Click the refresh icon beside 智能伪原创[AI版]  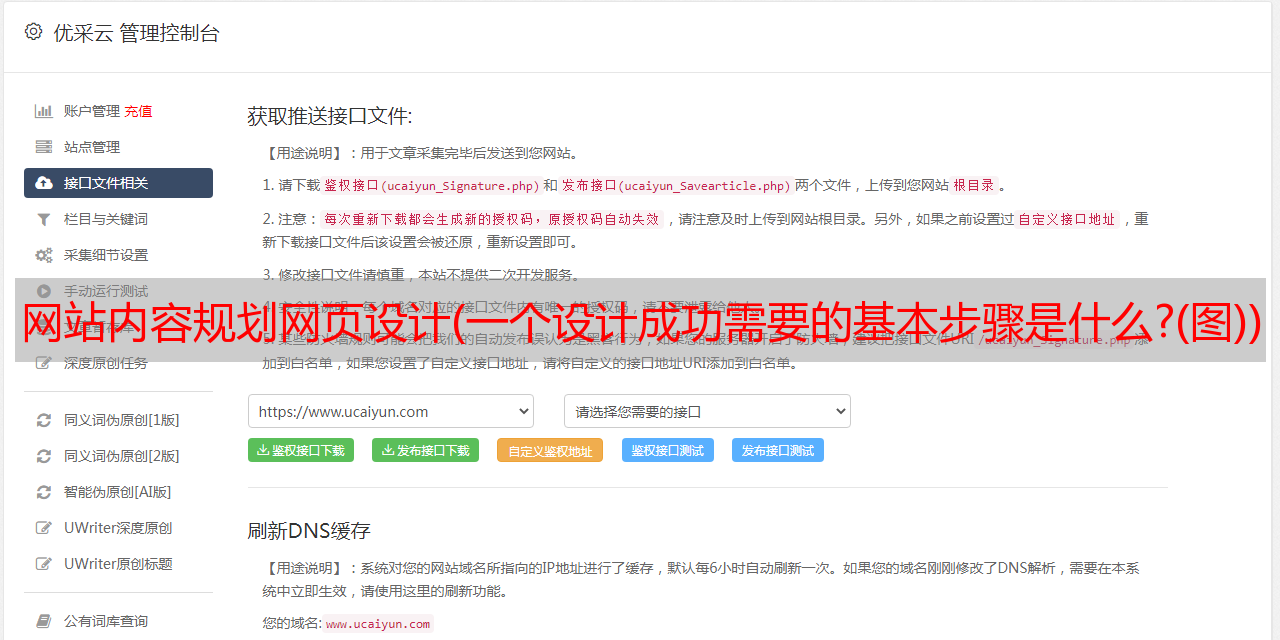point(44,492)
